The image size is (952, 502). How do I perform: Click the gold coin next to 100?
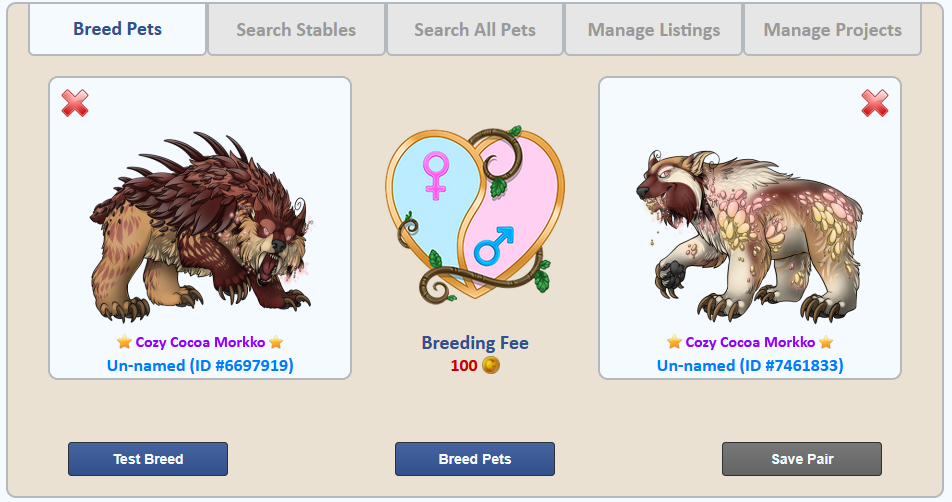coord(491,365)
